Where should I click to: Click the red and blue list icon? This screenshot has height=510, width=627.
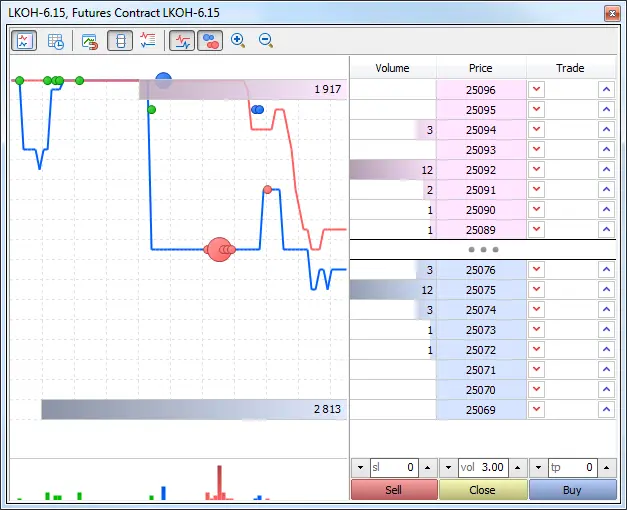coord(148,41)
